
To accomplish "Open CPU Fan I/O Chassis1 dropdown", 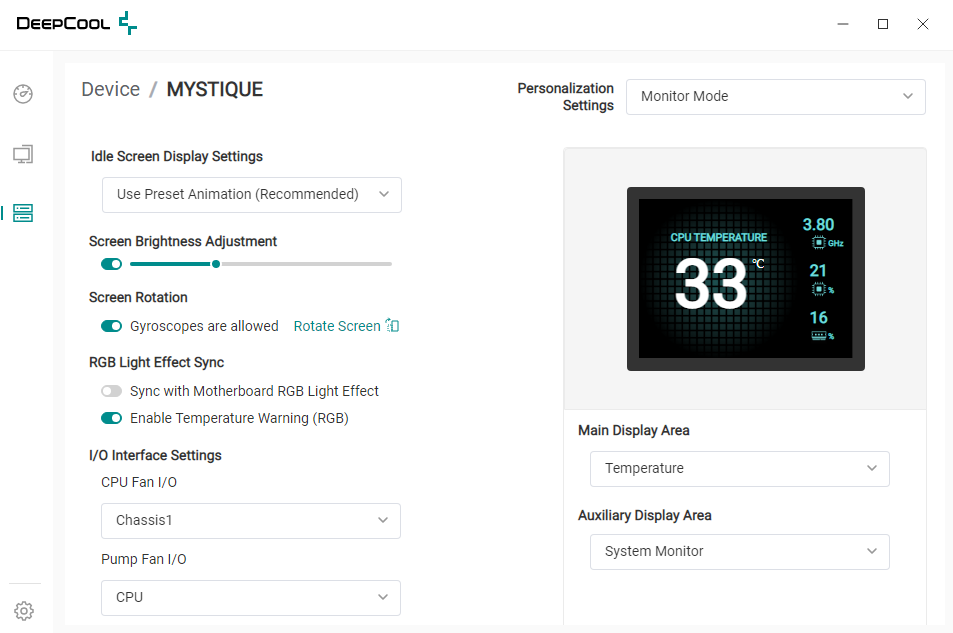I will [x=250, y=521].
